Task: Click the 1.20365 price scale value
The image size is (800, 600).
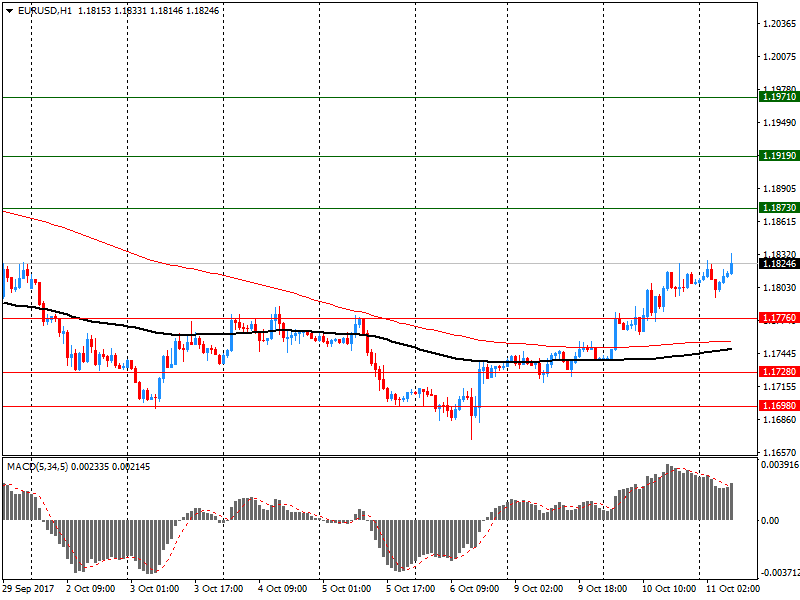Action: (779, 23)
